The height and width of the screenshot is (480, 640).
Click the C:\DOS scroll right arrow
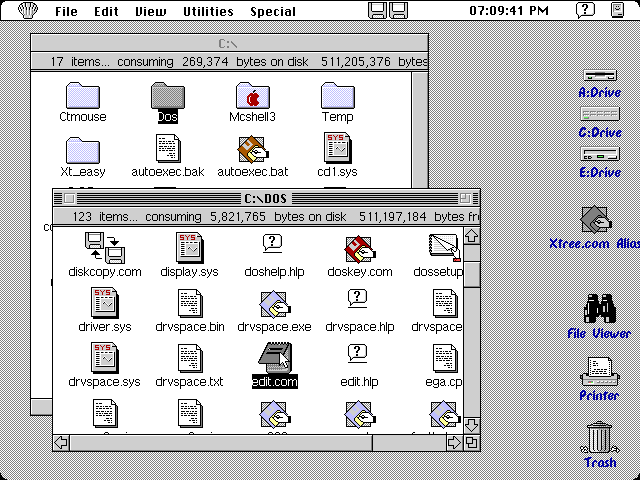pyautogui.click(x=454, y=442)
